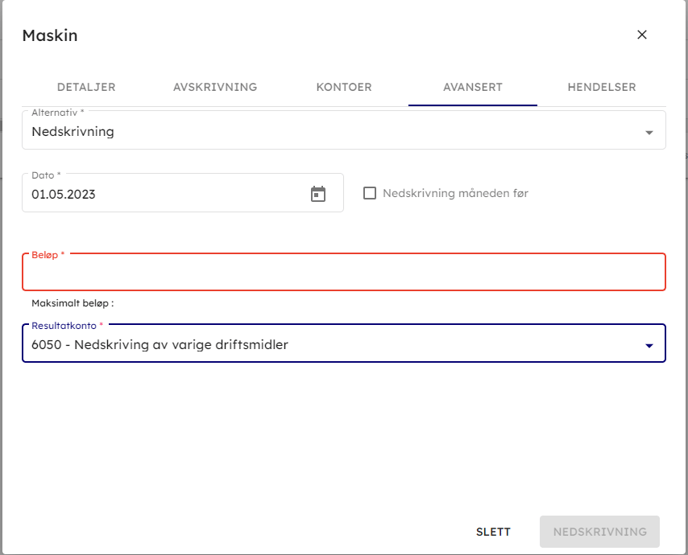This screenshot has height=555, width=688.
Task: Go to the Kontoer tab
Action: 344,87
